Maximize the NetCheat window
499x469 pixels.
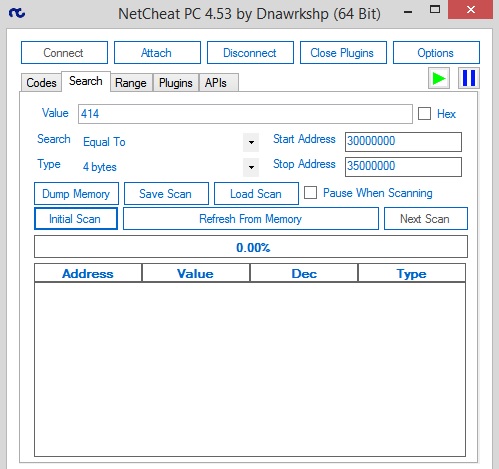435,10
